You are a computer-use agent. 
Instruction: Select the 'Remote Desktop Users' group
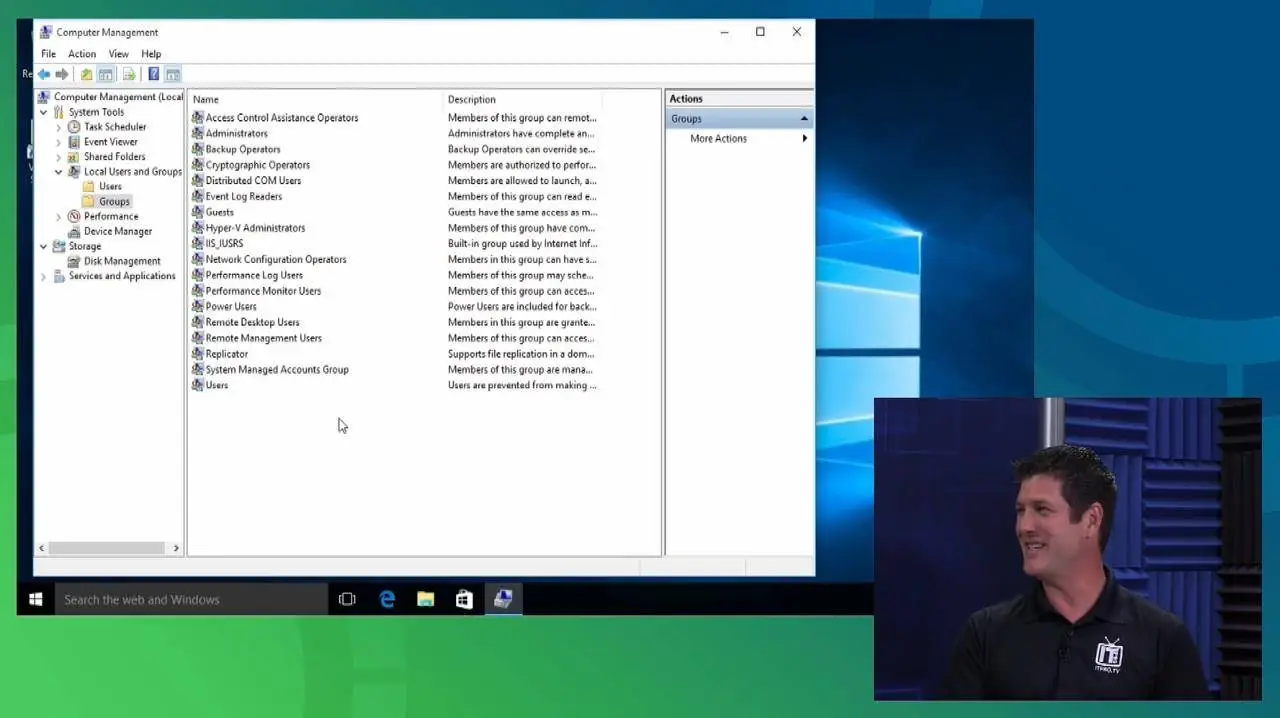pos(252,323)
